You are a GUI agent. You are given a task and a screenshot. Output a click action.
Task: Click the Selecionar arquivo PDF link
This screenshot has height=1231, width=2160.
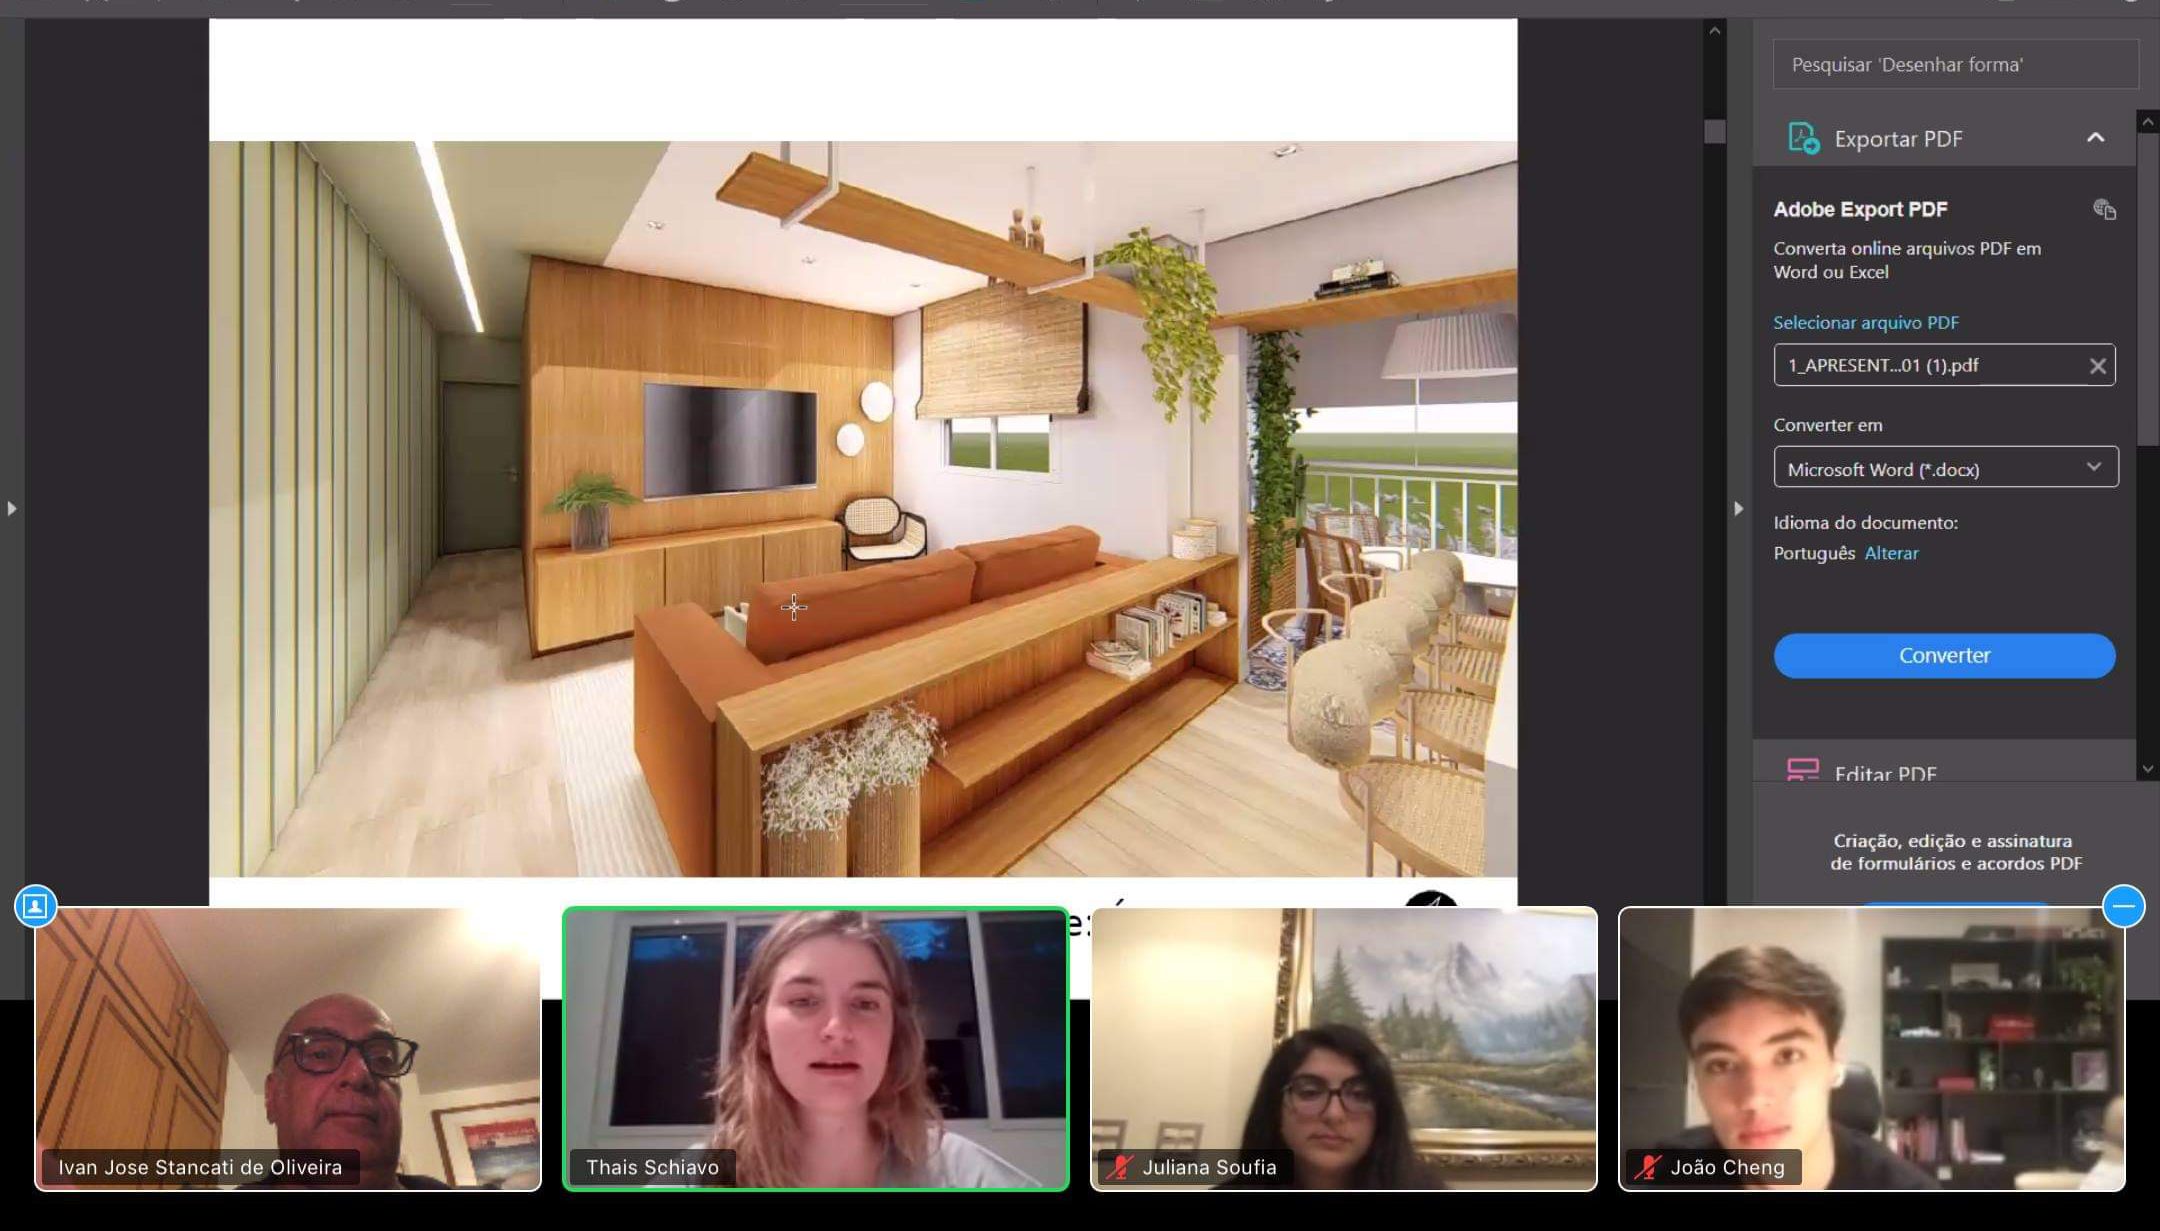click(x=1865, y=323)
